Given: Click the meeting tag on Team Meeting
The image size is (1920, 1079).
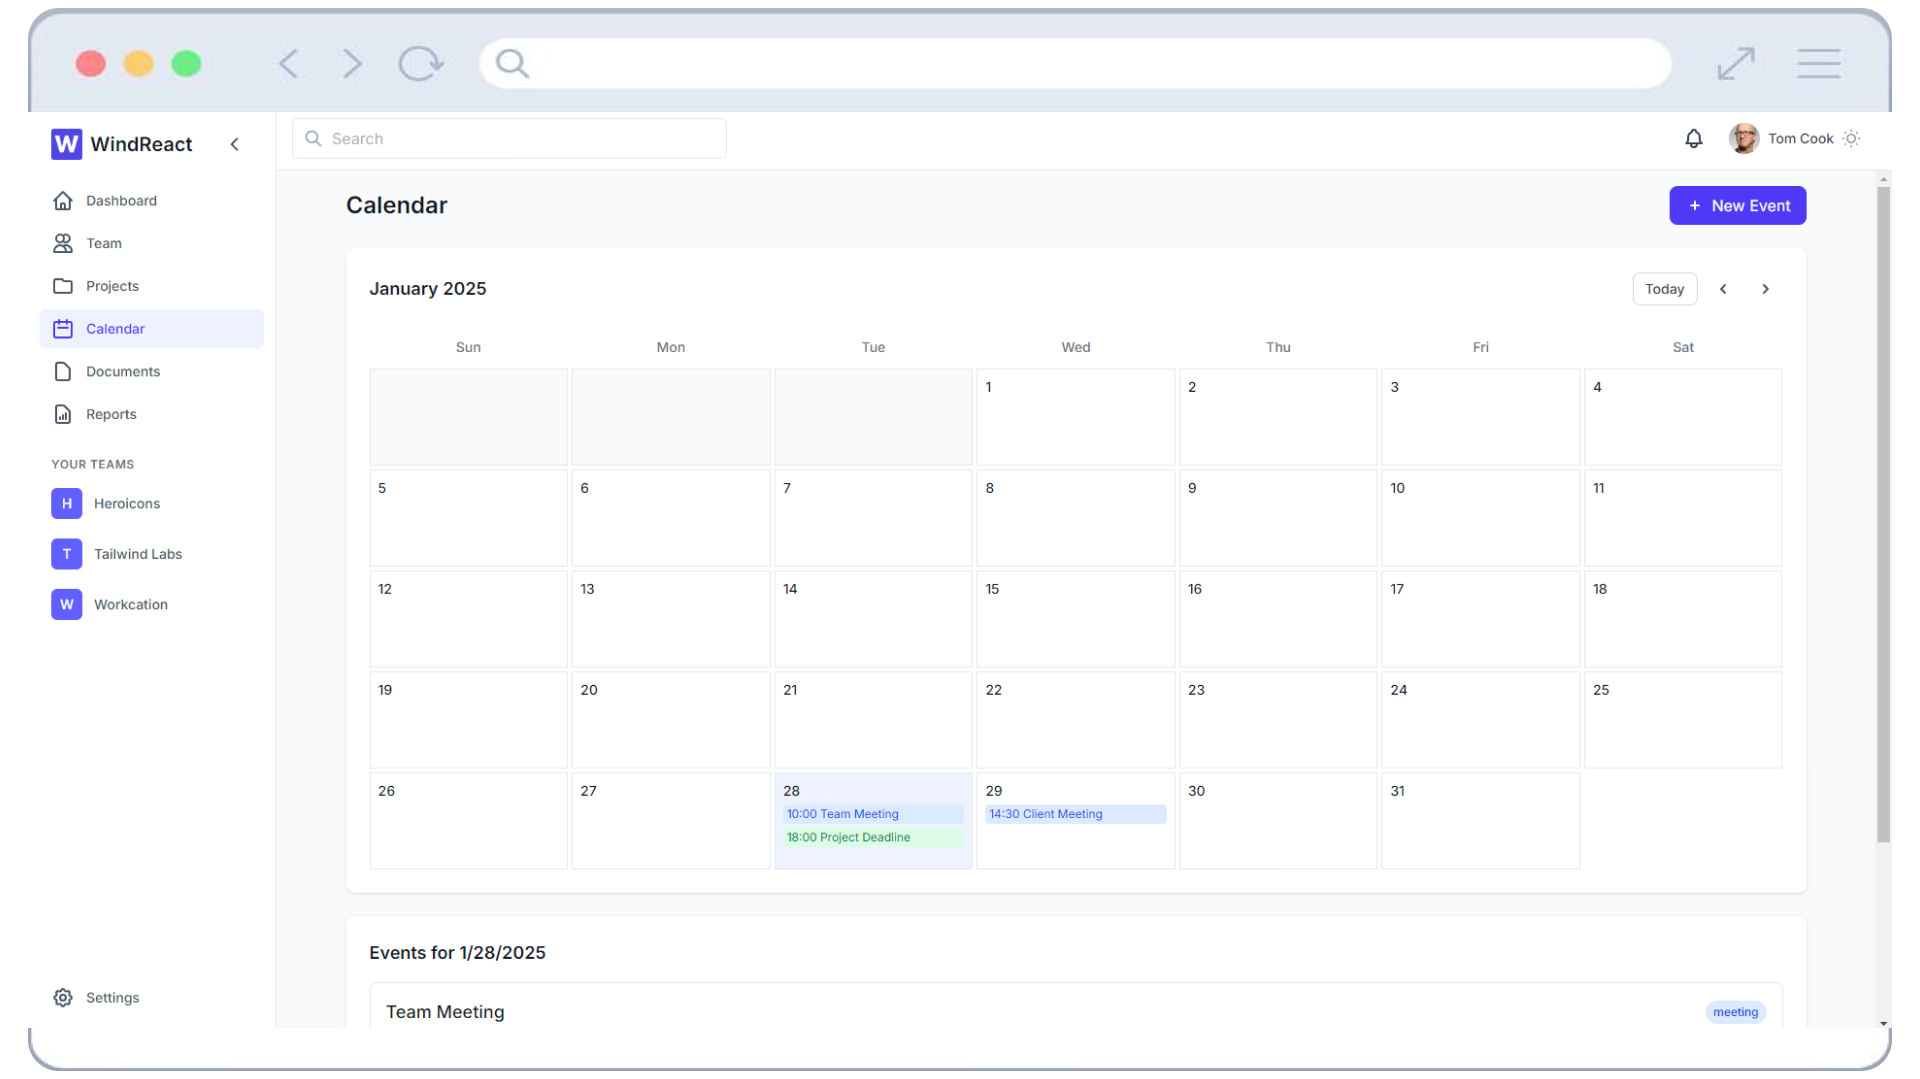Looking at the screenshot, I should click(x=1735, y=1012).
